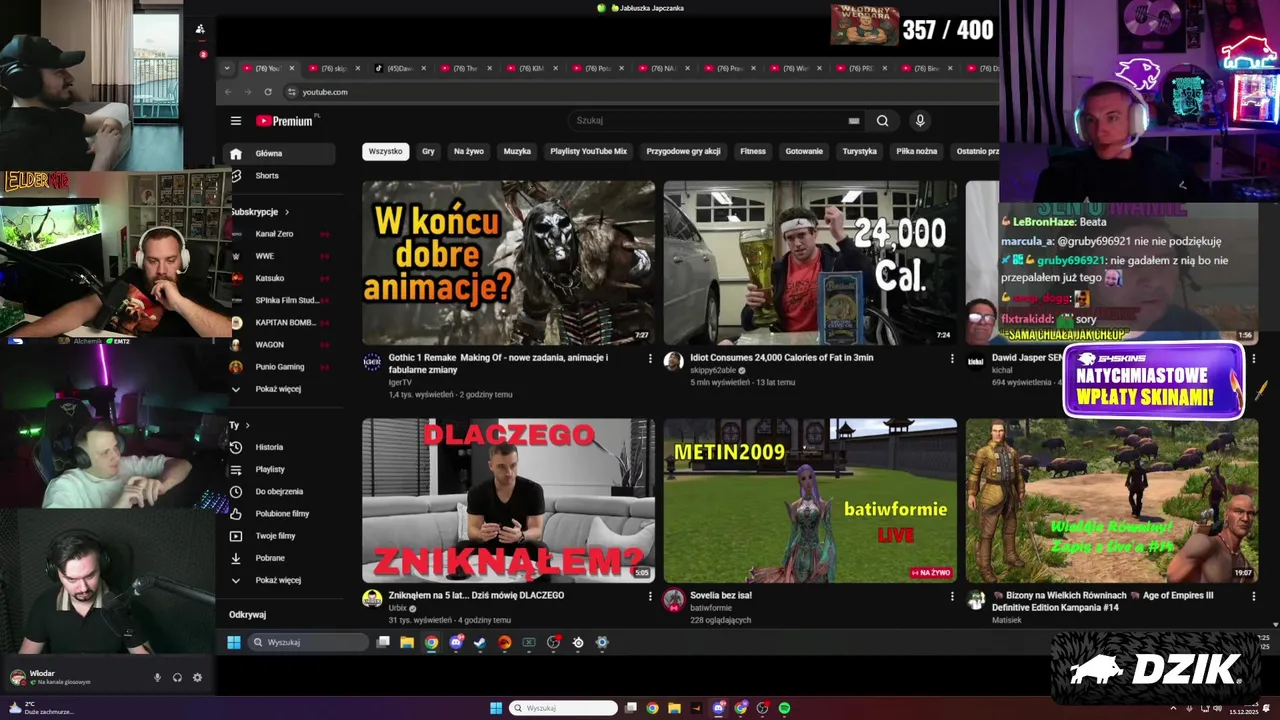
Task: Close the first YouTube browser tab
Action: (292, 68)
